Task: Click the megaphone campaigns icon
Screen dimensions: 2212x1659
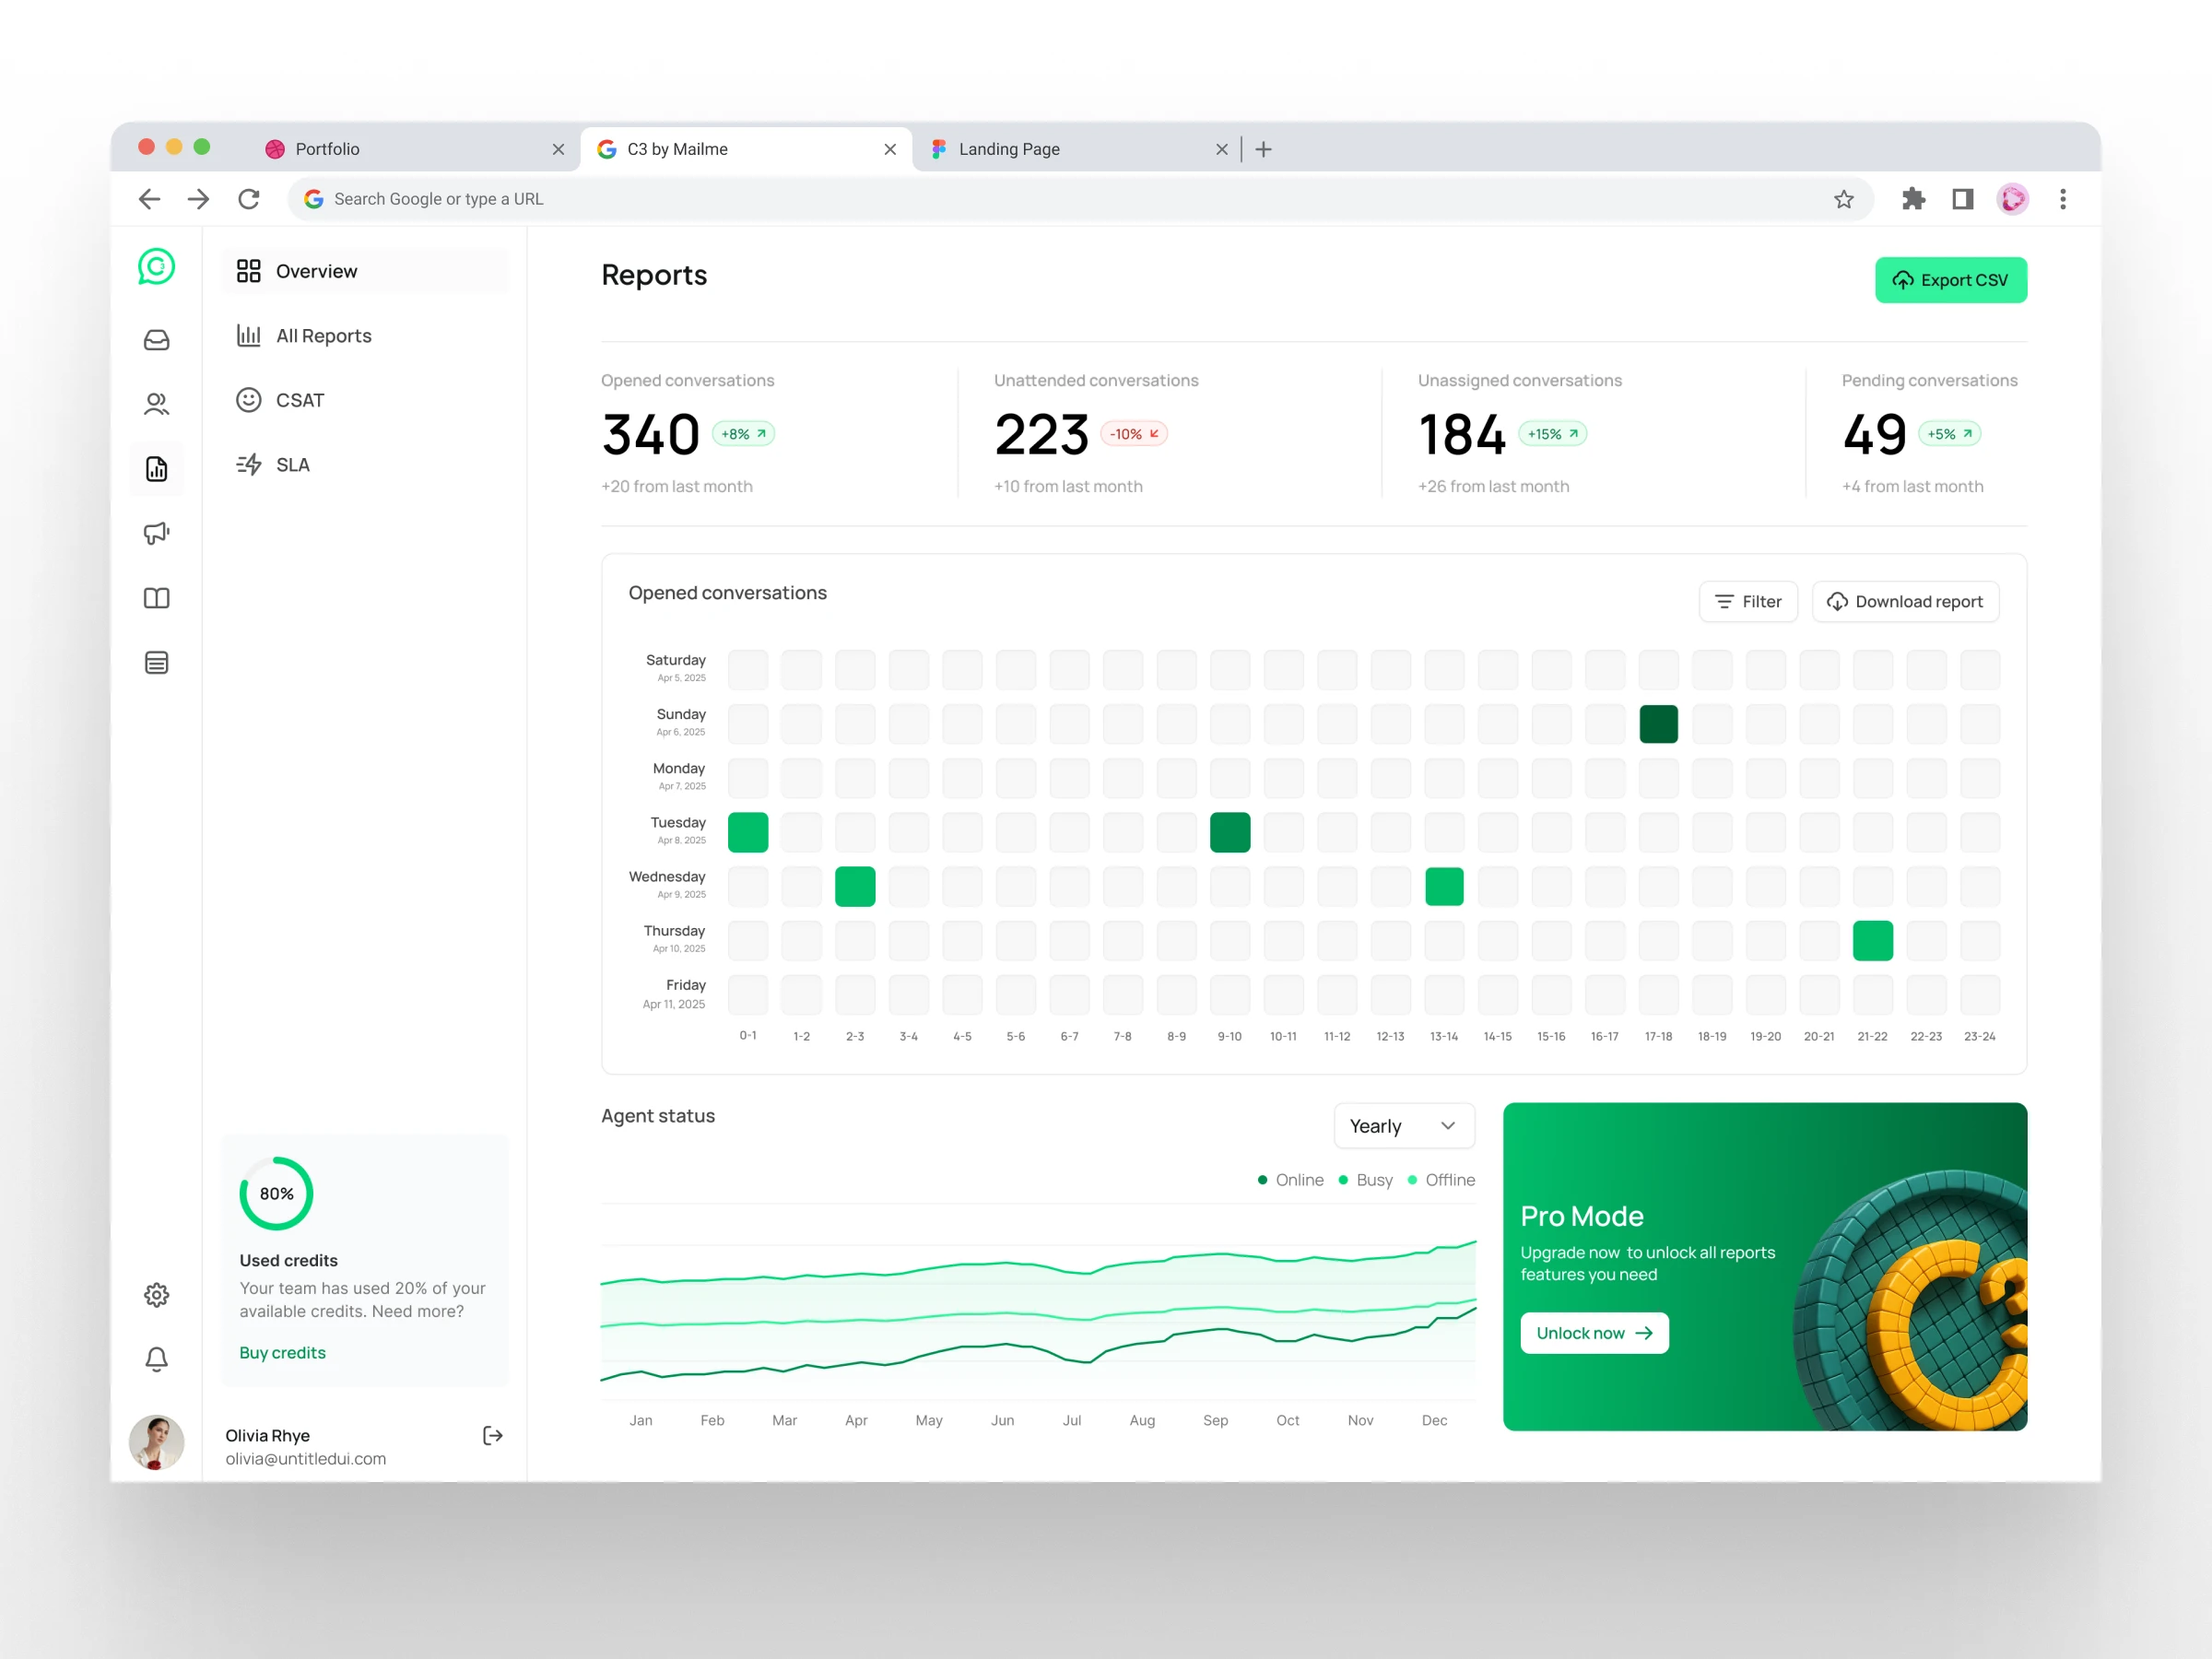Action: pos(156,533)
